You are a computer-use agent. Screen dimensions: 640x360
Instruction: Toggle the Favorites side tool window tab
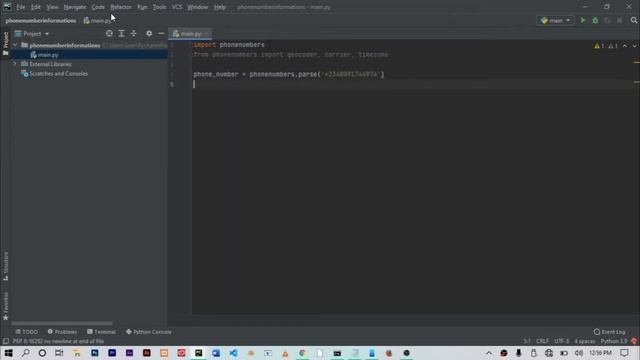tap(6, 306)
